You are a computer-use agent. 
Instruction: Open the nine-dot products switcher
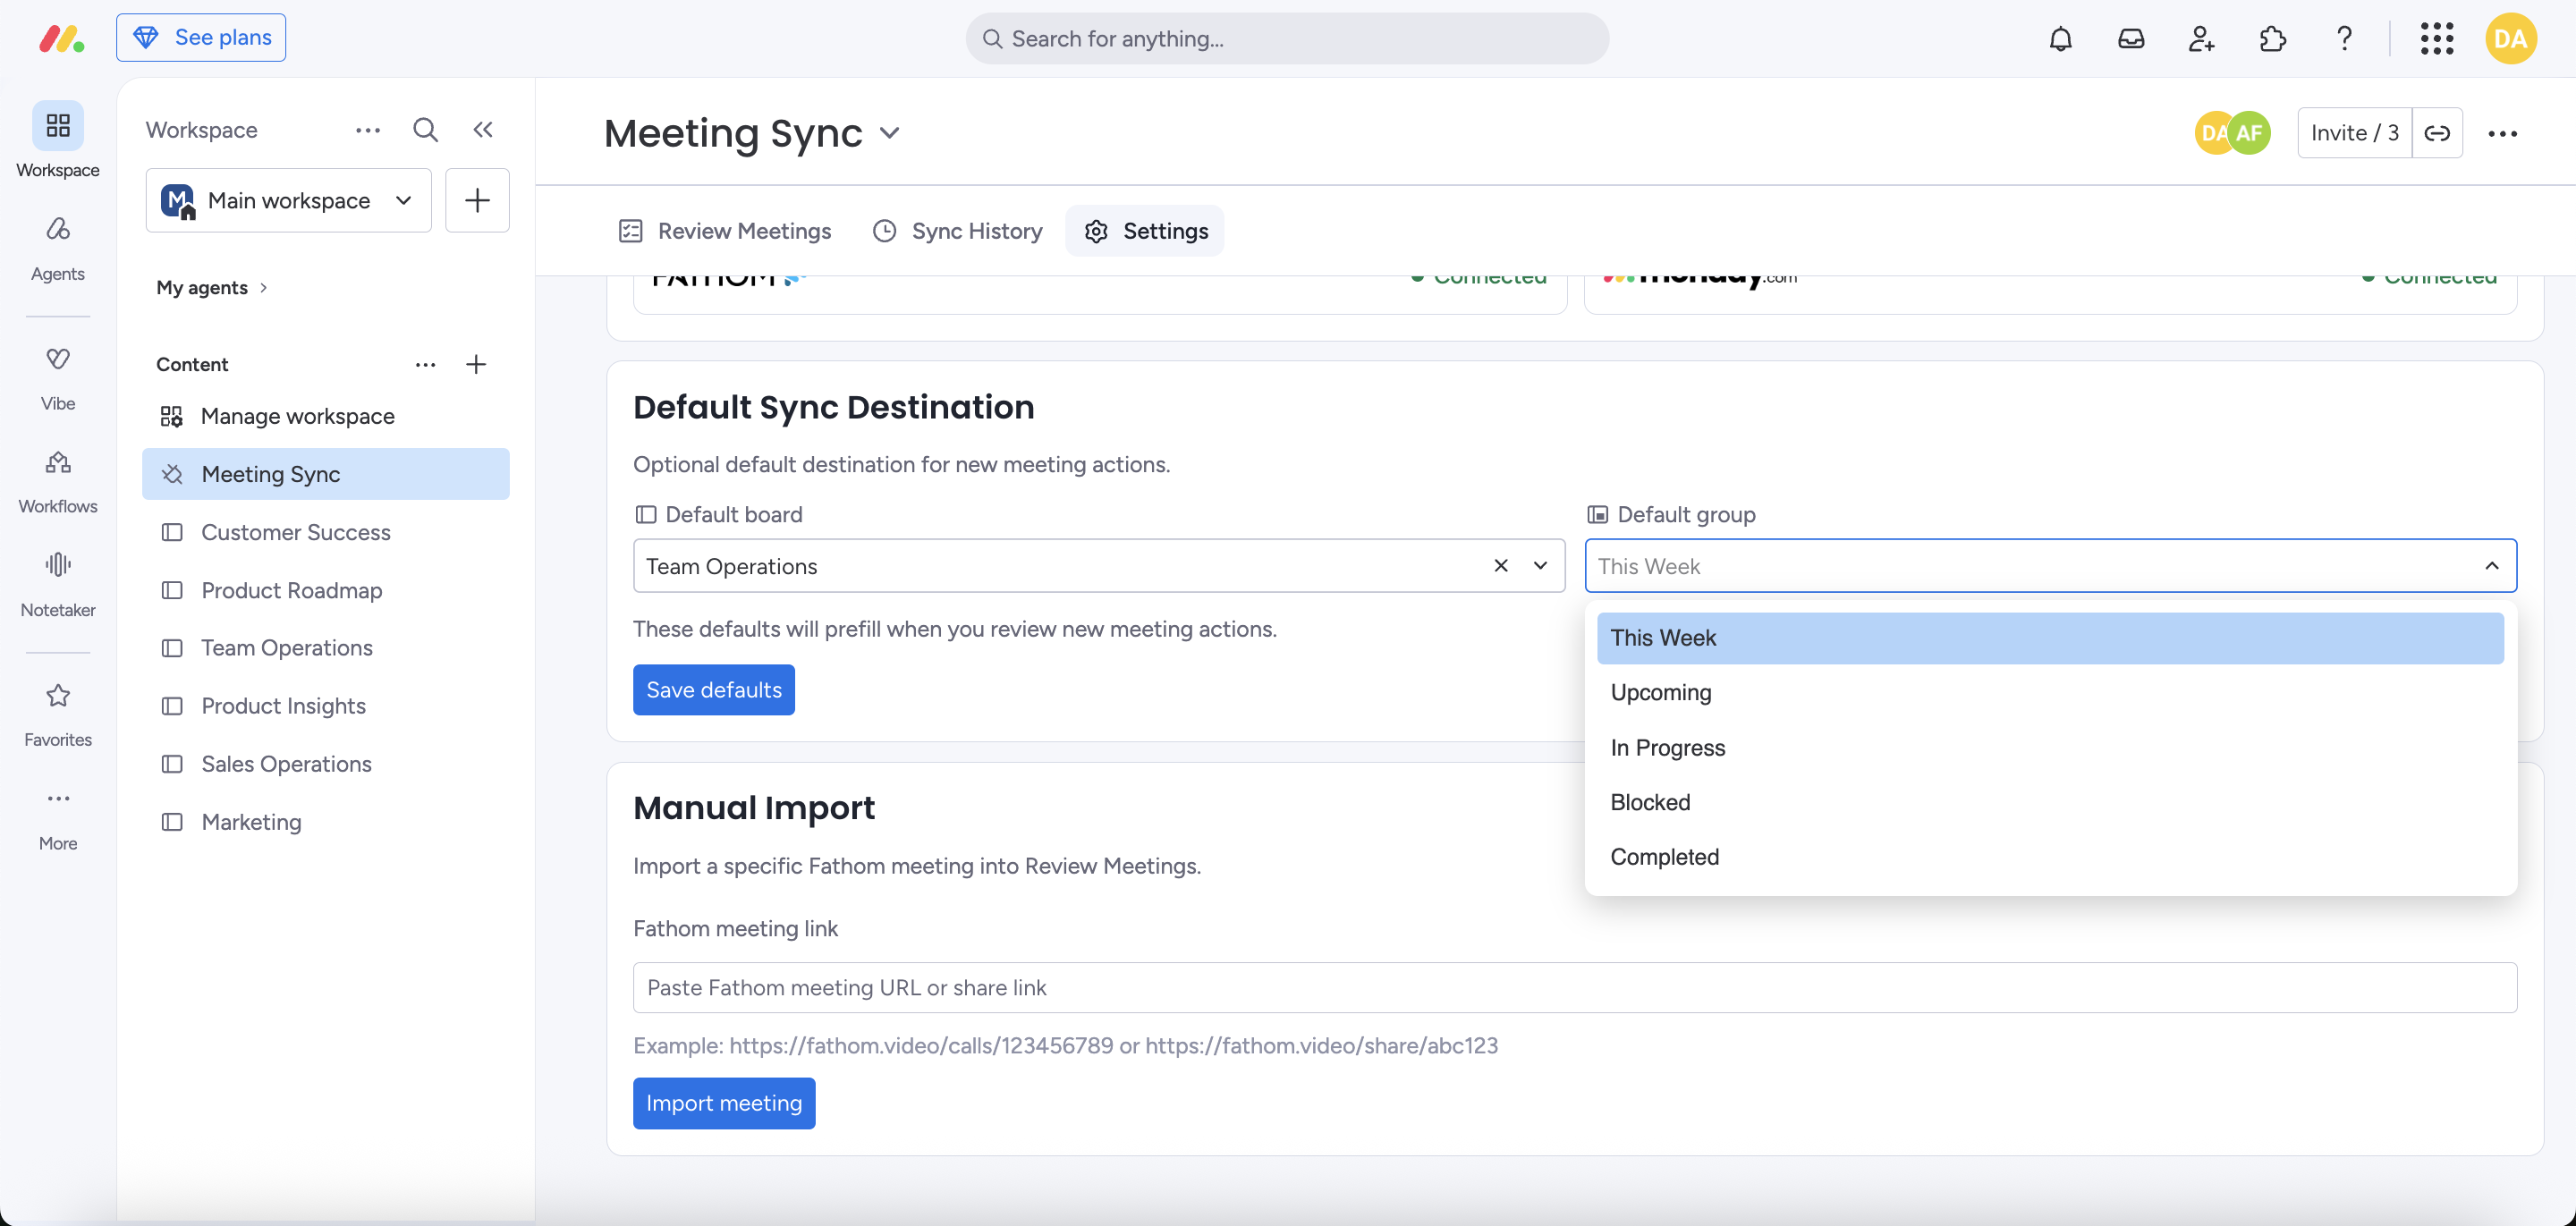[2437, 38]
